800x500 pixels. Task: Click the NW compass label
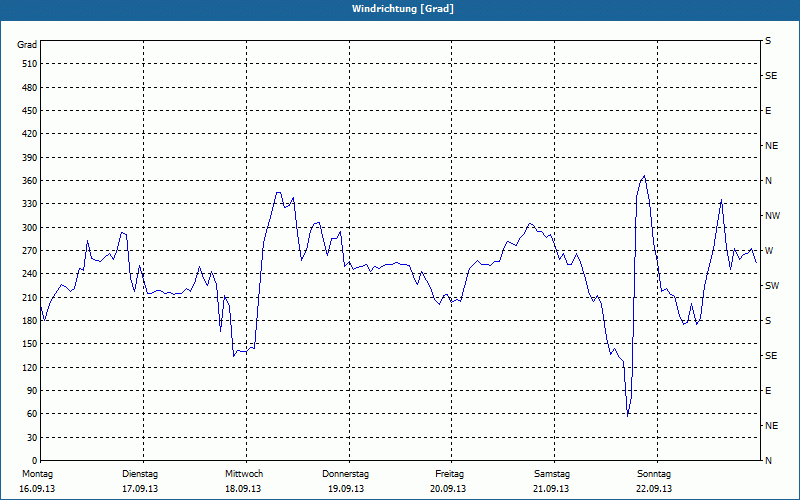tap(772, 216)
